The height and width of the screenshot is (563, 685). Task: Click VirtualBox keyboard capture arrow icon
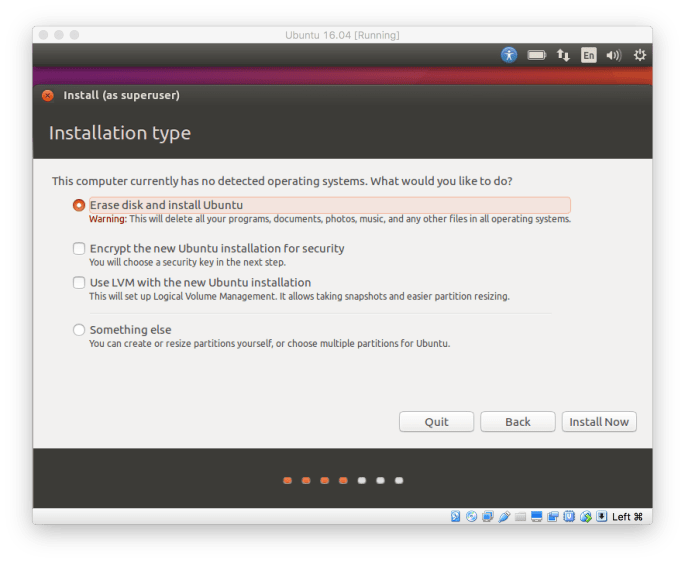(602, 517)
